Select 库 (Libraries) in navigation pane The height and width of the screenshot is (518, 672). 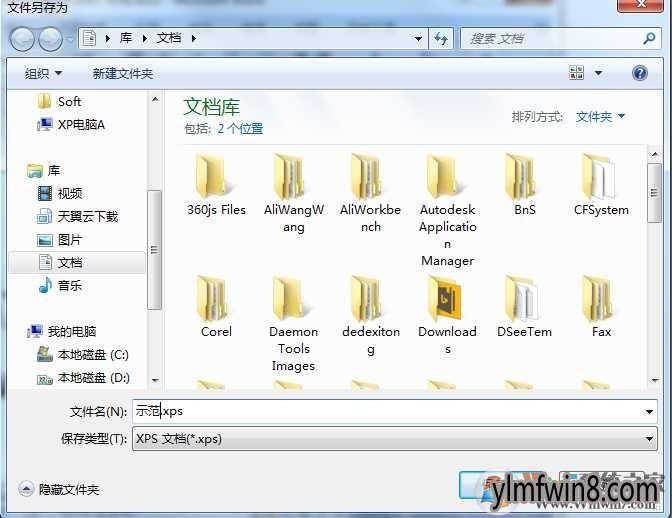point(43,171)
